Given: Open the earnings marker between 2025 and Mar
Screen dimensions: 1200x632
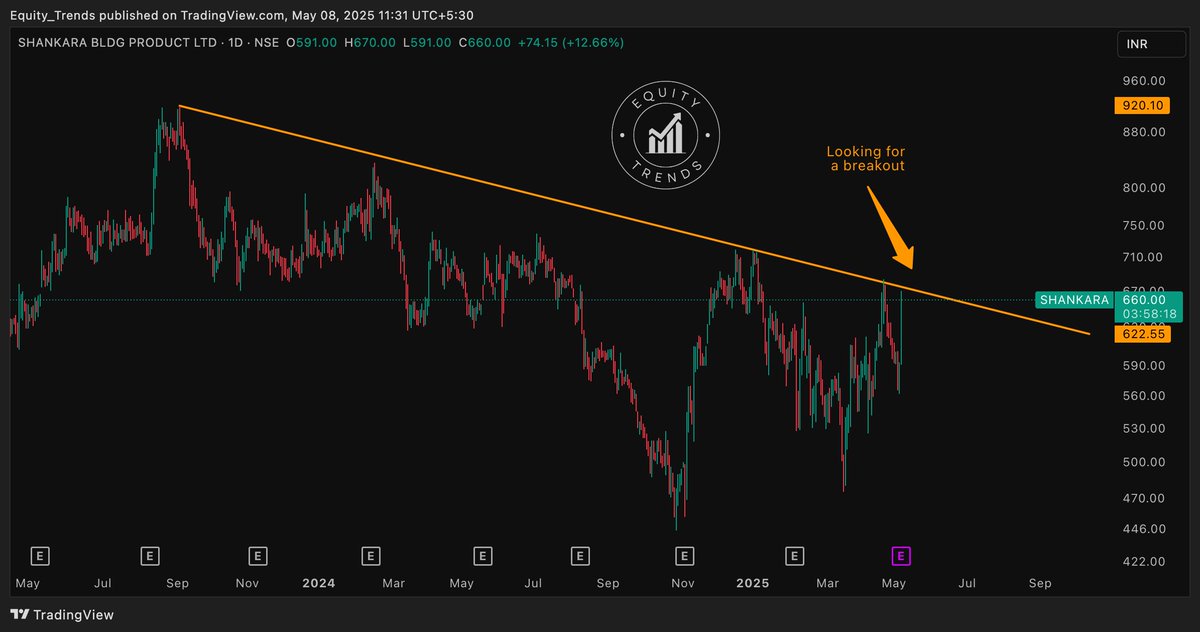Looking at the screenshot, I should point(795,555).
